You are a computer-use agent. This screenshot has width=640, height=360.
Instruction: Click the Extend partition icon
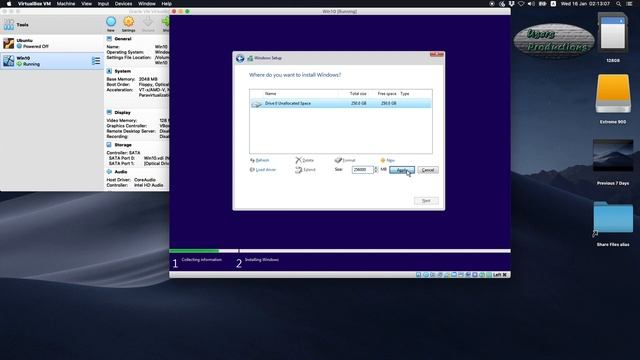pos(298,170)
